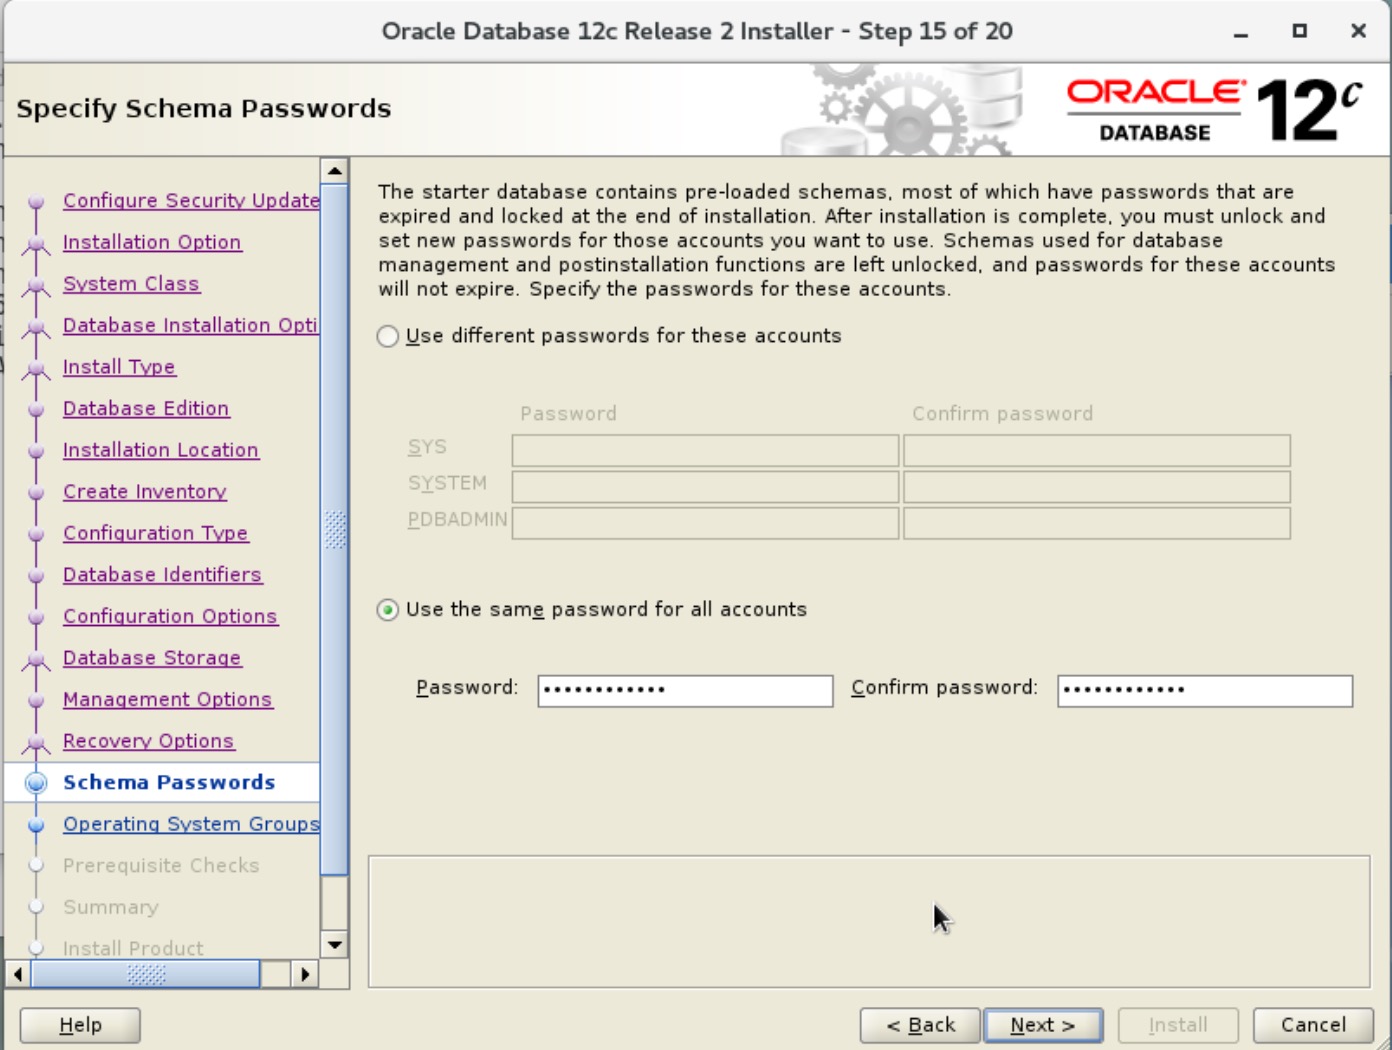
Task: Click the Installation Option step marker icon
Action: coord(36,243)
